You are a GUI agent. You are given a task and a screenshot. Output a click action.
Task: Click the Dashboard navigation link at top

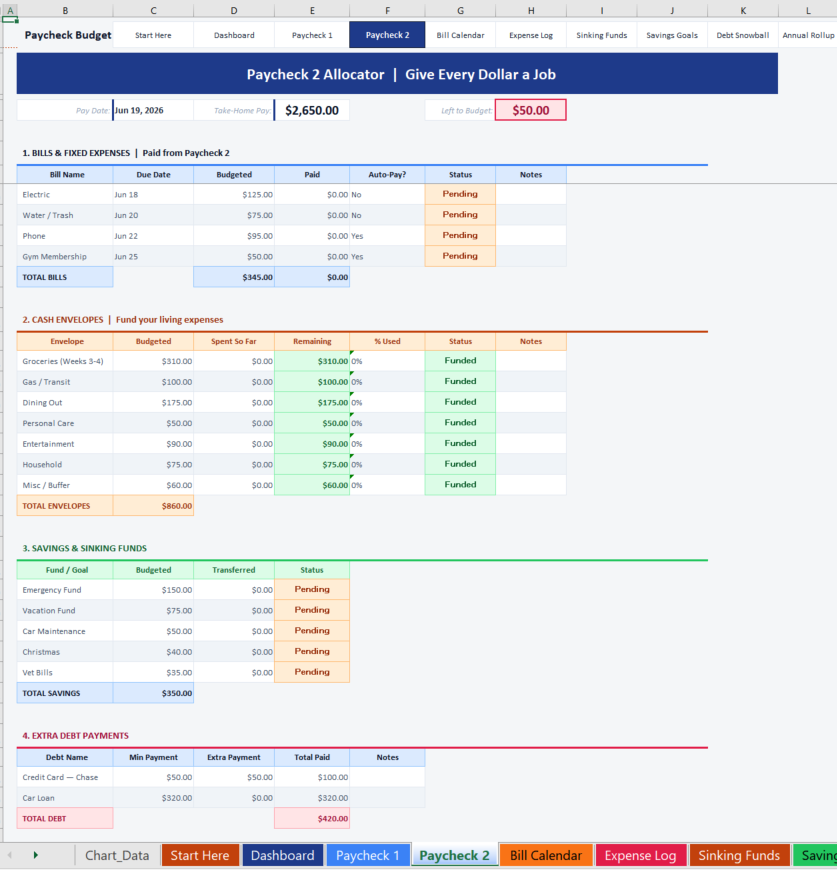click(x=234, y=35)
